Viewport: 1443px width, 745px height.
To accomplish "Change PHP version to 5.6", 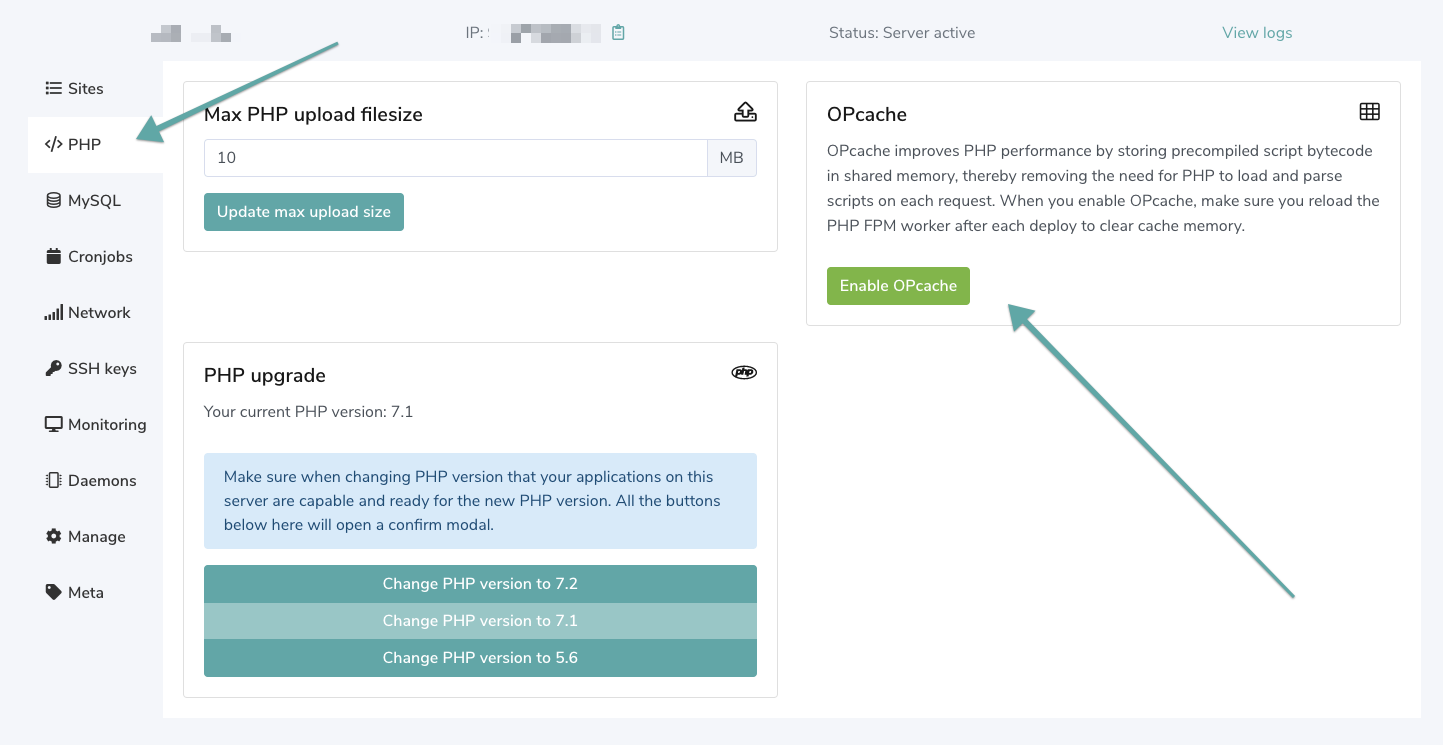I will pyautogui.click(x=480, y=658).
